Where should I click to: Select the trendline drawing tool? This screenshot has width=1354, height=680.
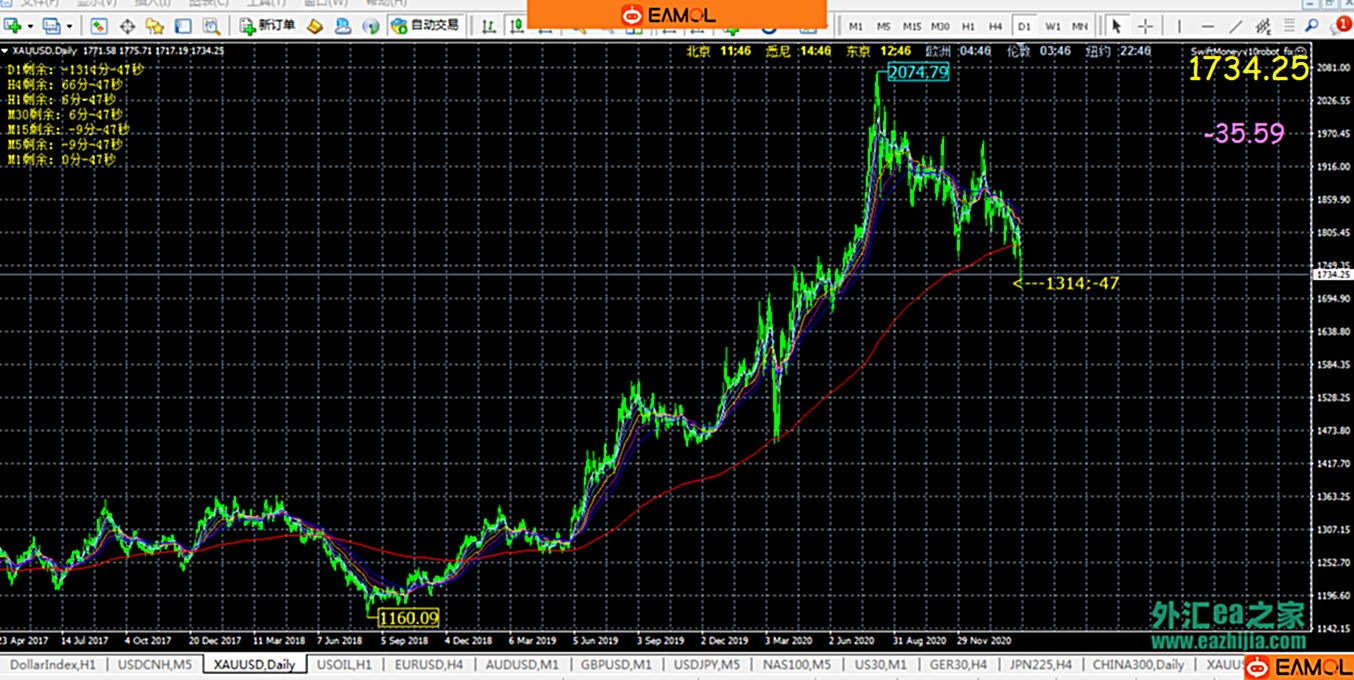click(1237, 26)
